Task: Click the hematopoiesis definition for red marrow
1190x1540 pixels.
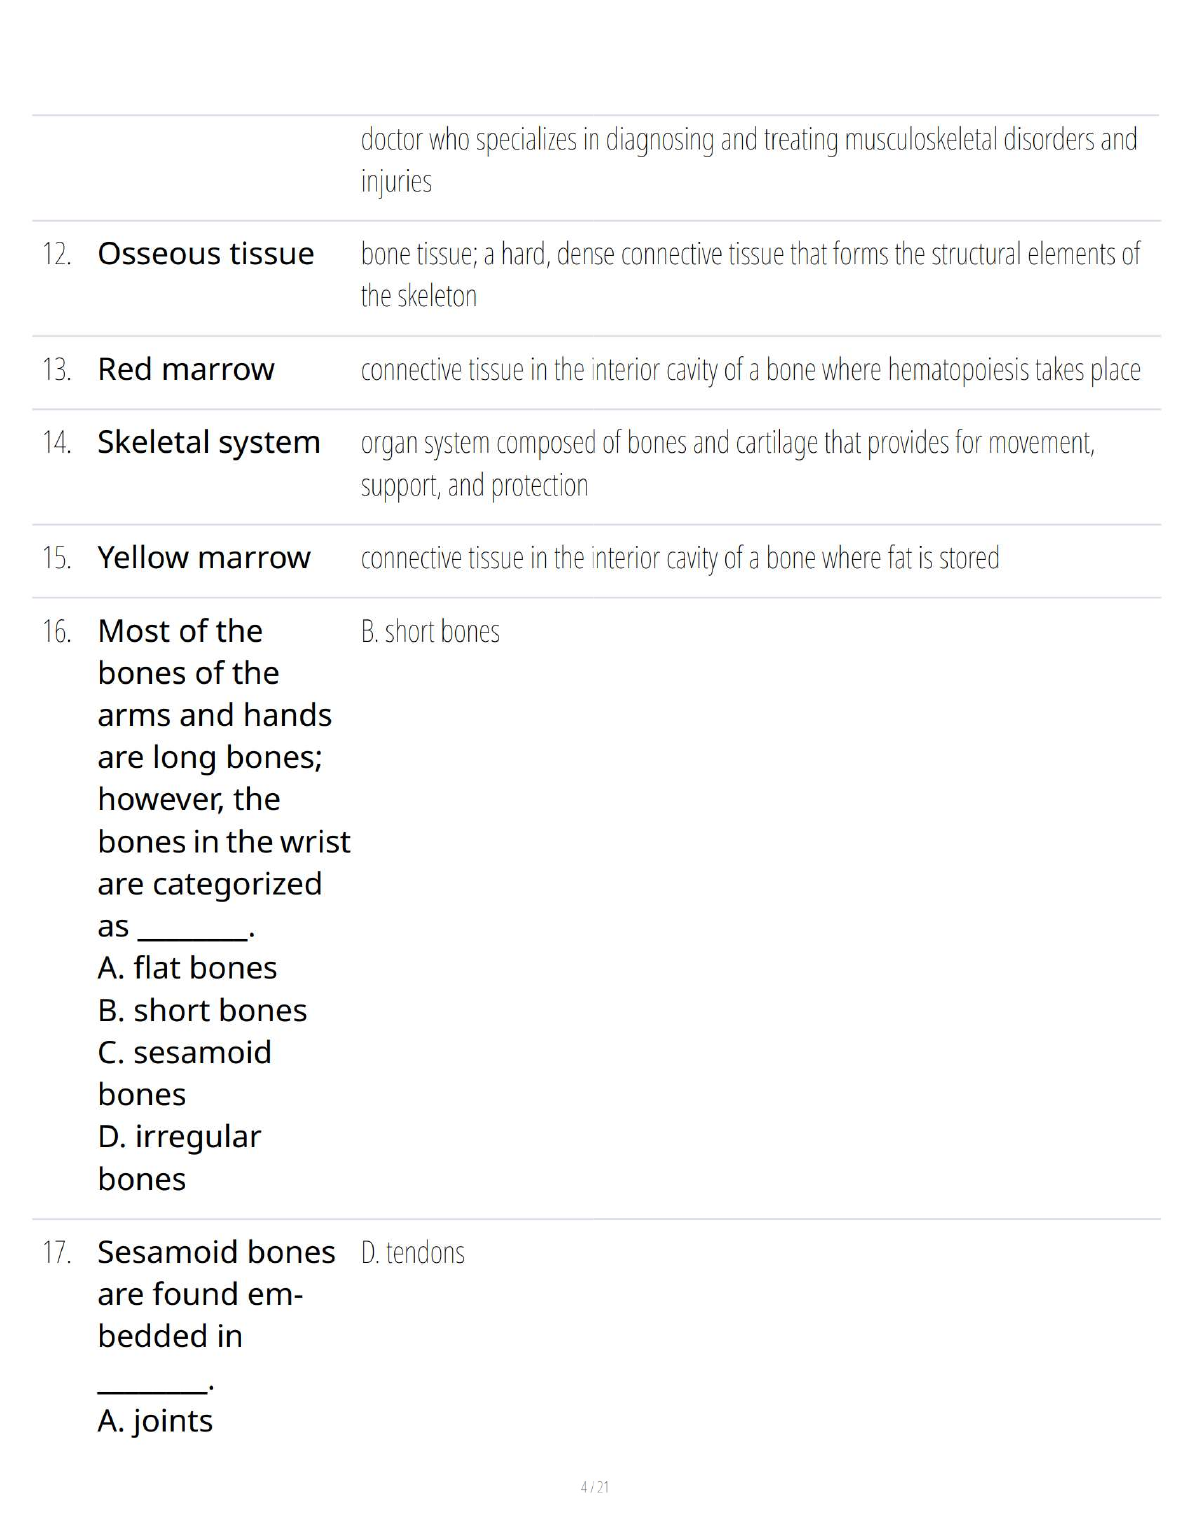Action: 750,371
